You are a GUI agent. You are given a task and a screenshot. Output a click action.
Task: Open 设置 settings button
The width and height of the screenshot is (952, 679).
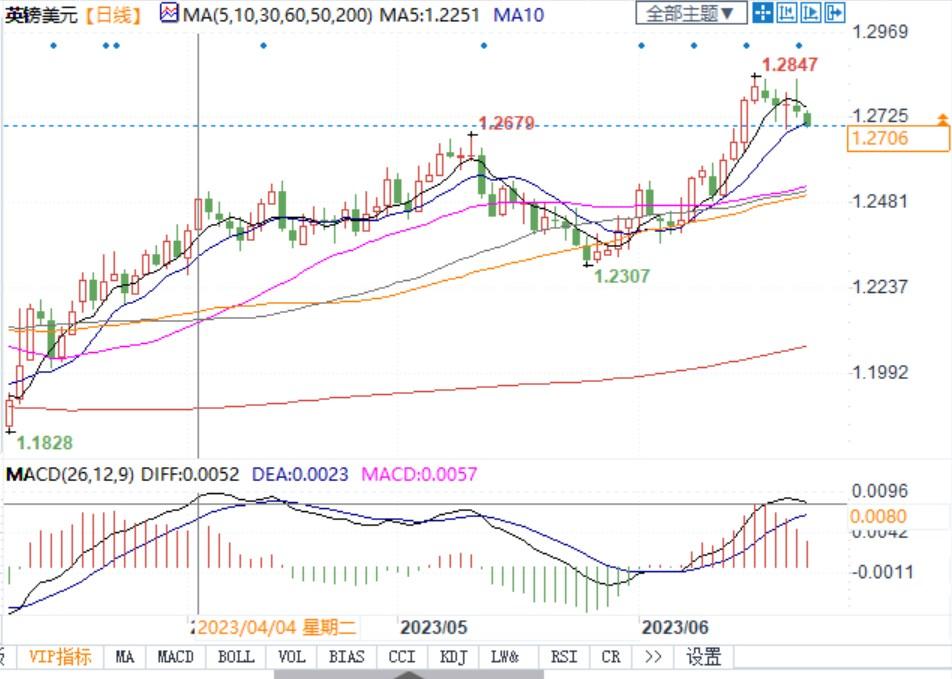[703, 657]
